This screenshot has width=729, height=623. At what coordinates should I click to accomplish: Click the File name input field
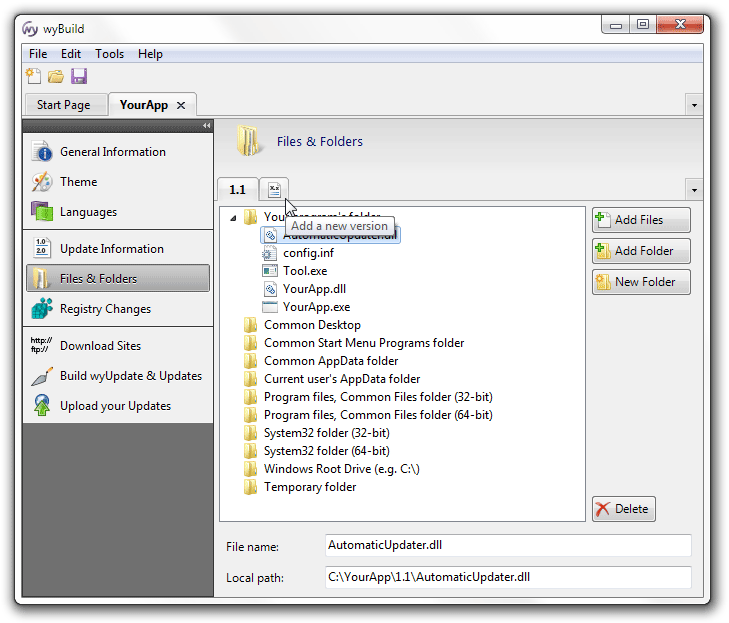point(508,545)
